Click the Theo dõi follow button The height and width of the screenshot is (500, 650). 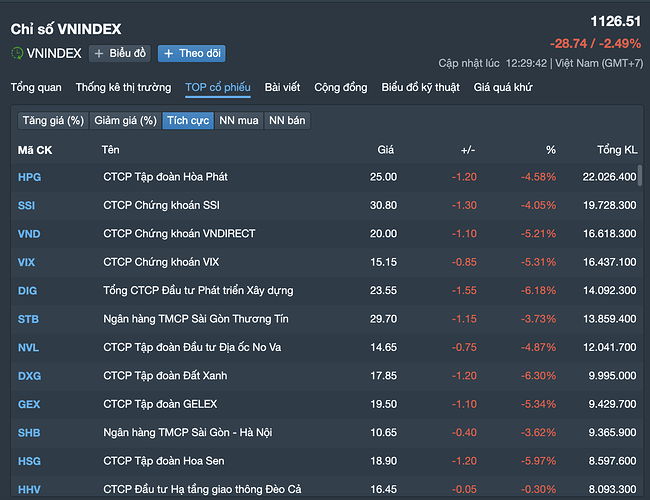point(192,53)
